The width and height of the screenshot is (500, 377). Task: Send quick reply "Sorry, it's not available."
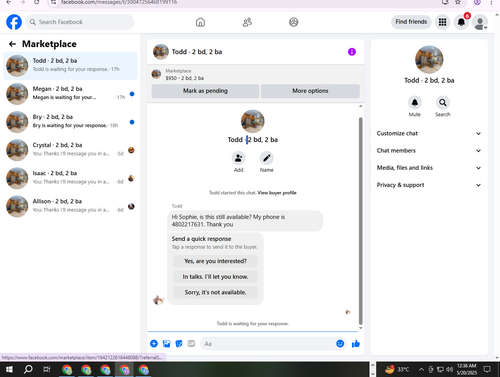tap(215, 292)
